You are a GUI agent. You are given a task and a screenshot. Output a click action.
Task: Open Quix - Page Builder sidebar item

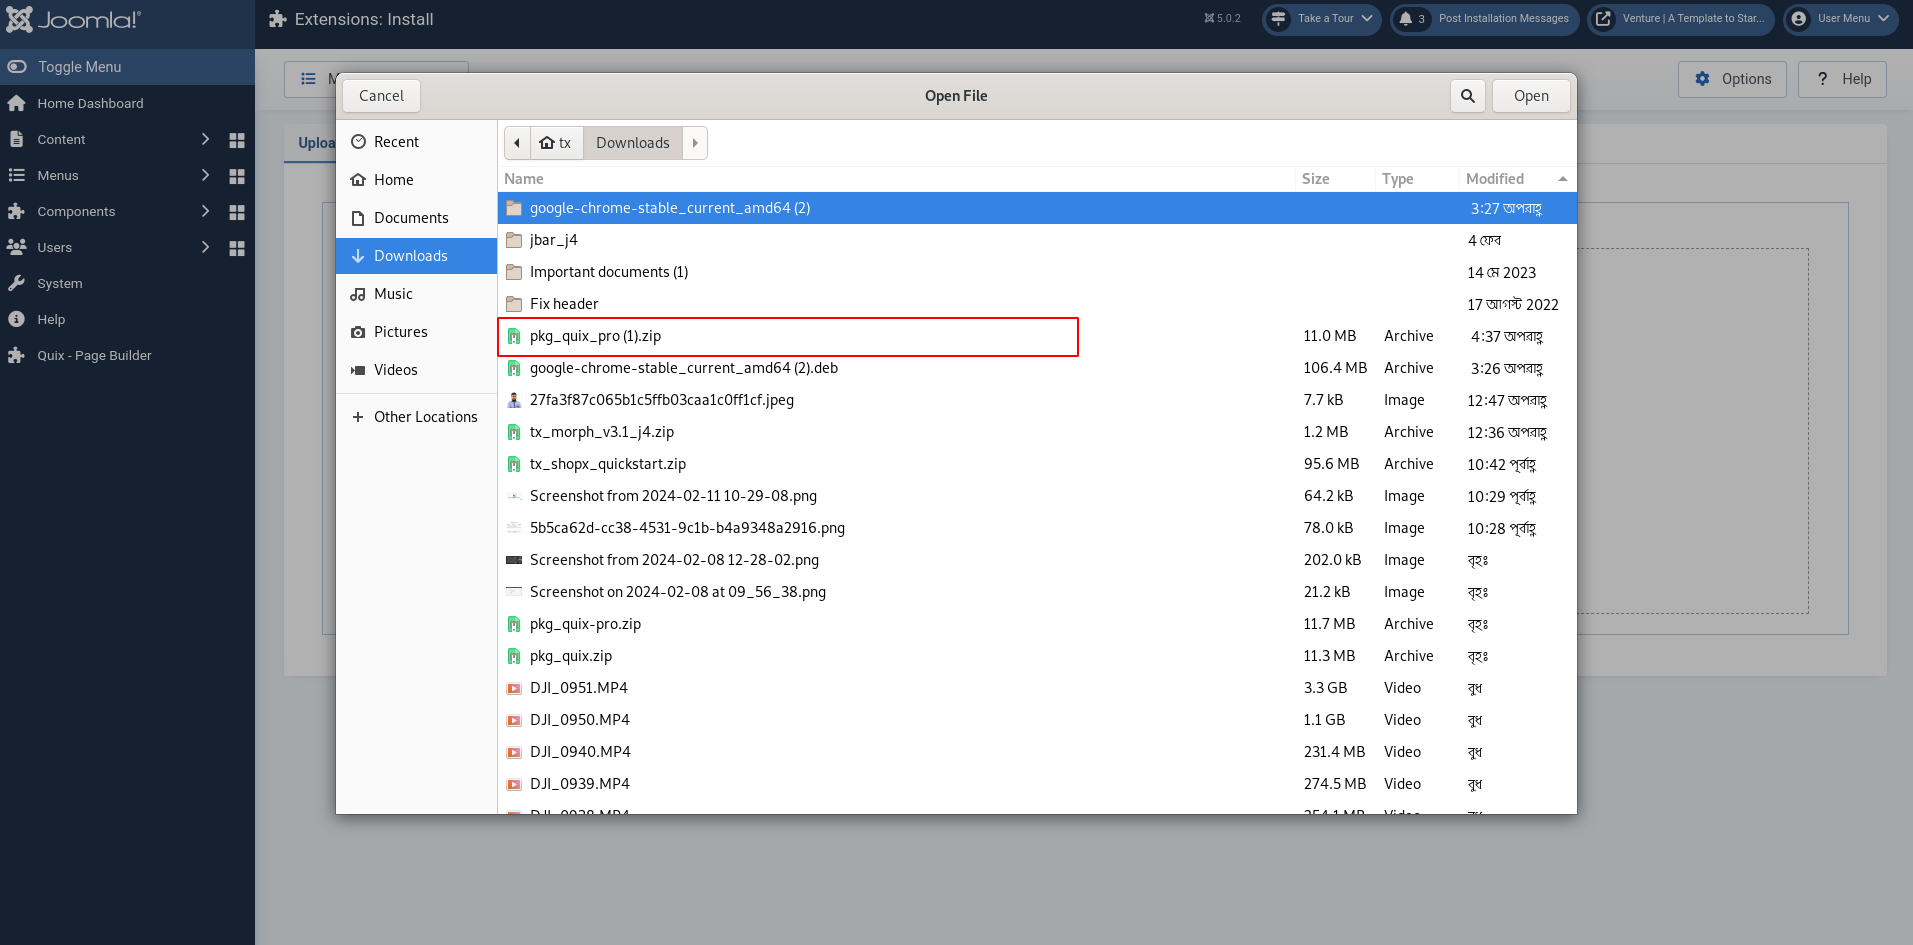(x=127, y=355)
